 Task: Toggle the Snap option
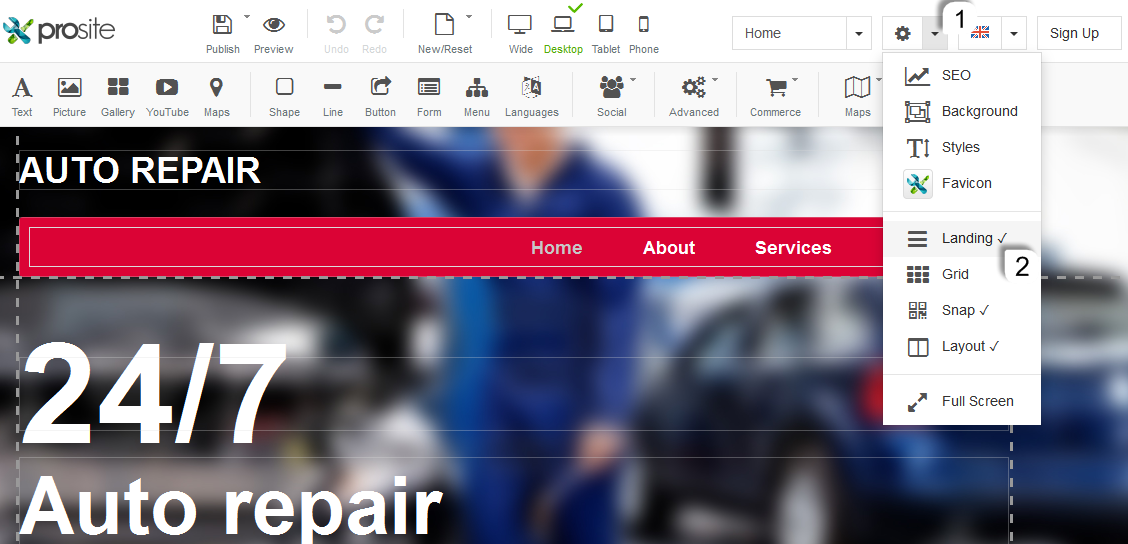tap(962, 310)
